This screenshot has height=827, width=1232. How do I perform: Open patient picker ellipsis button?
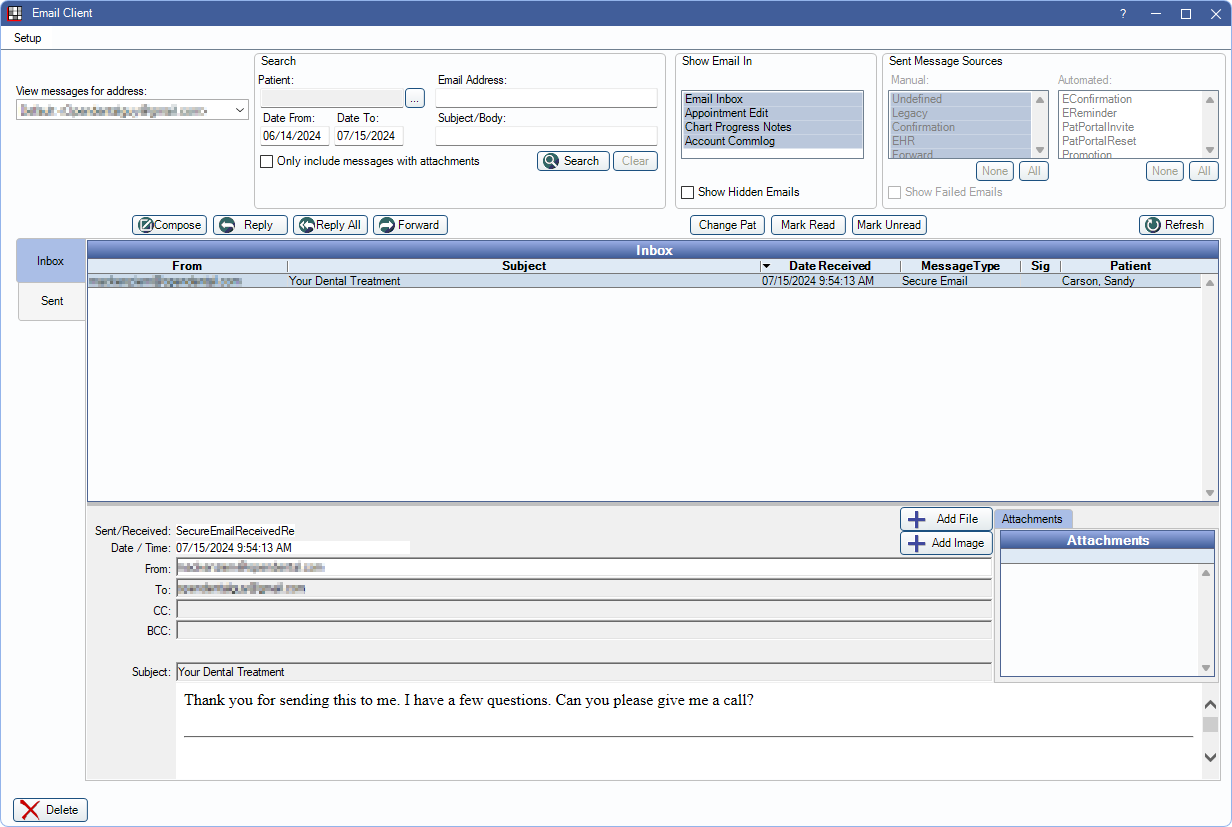click(415, 98)
